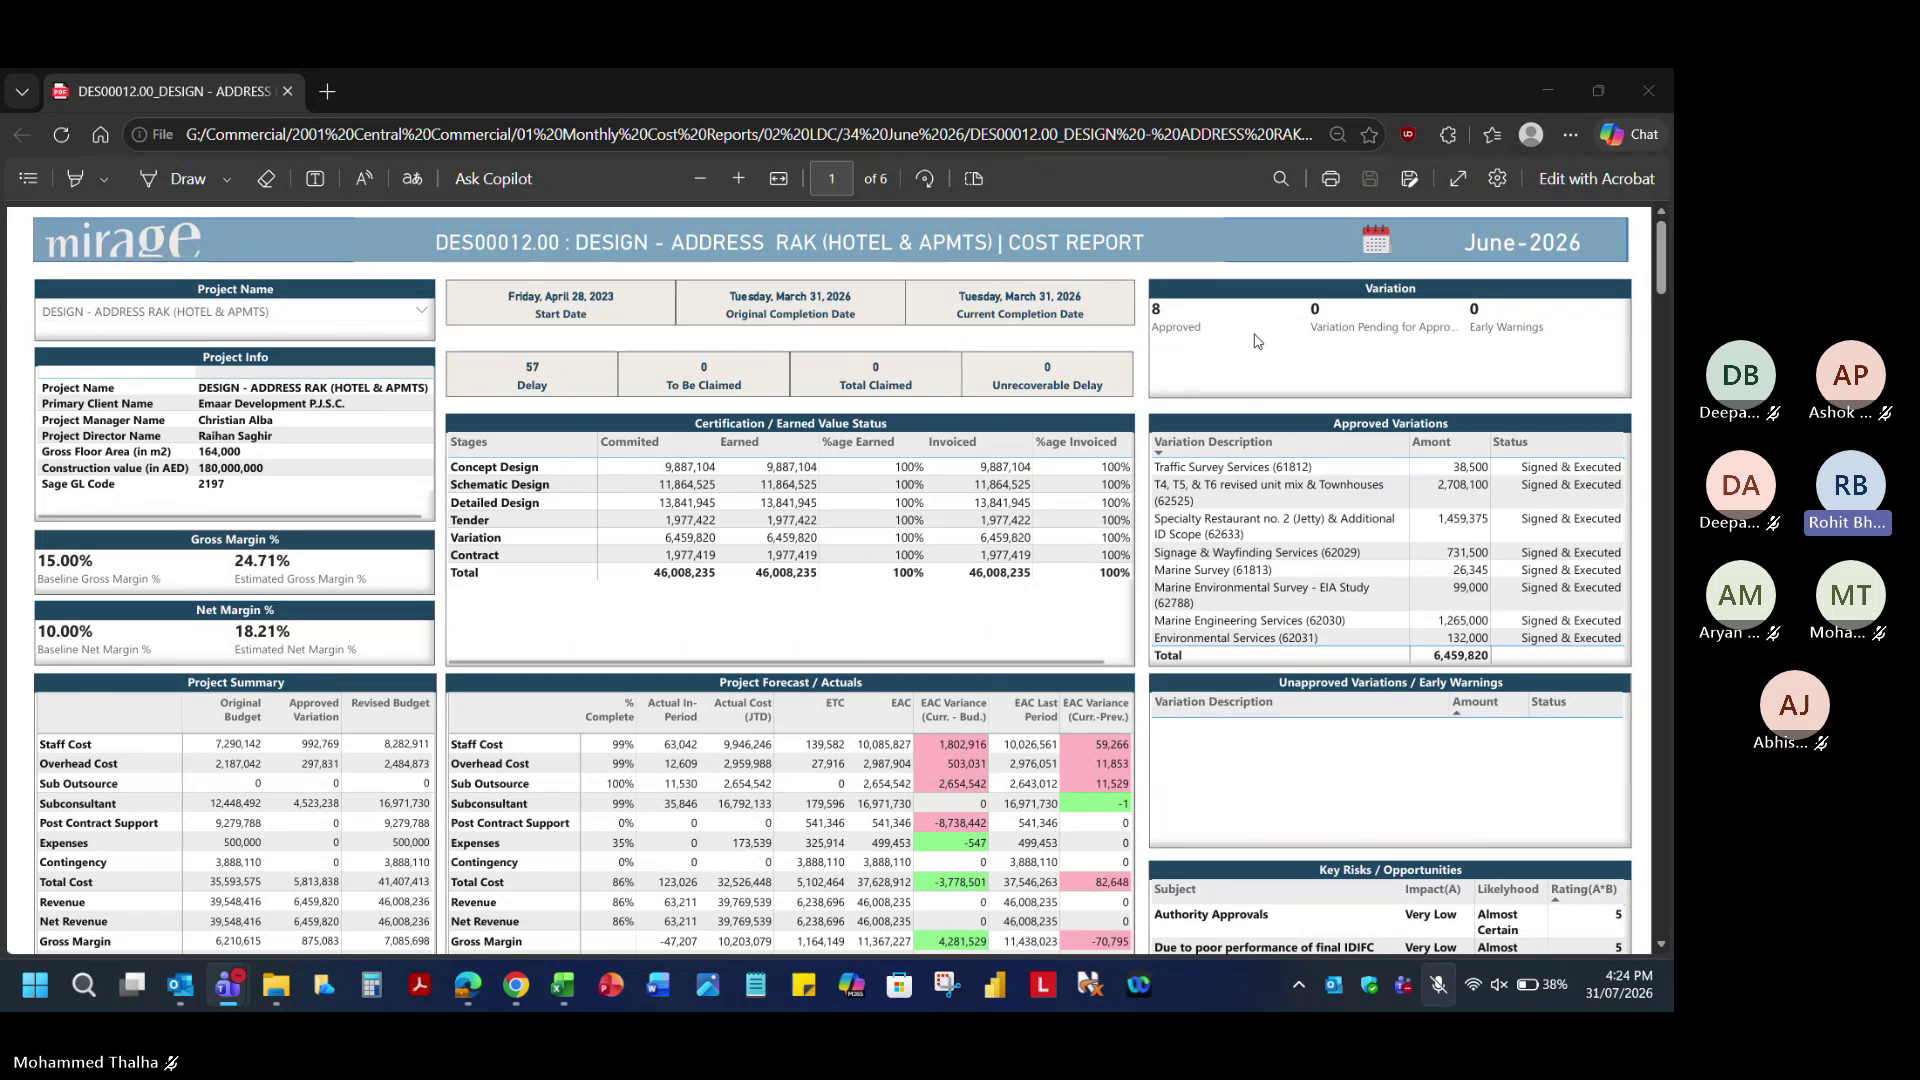This screenshot has height=1080, width=1920.
Task: Click Edit with Acrobat
Action: [1597, 179]
